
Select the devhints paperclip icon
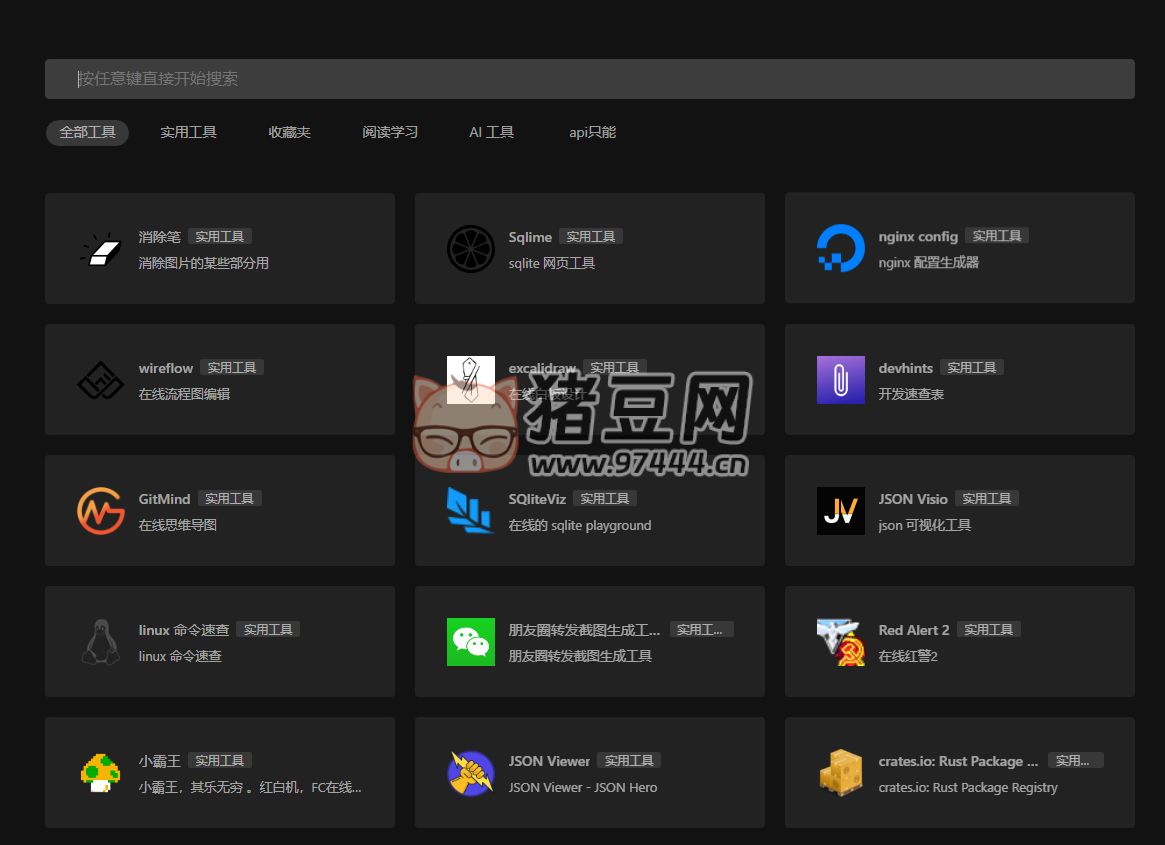pyautogui.click(x=840, y=379)
